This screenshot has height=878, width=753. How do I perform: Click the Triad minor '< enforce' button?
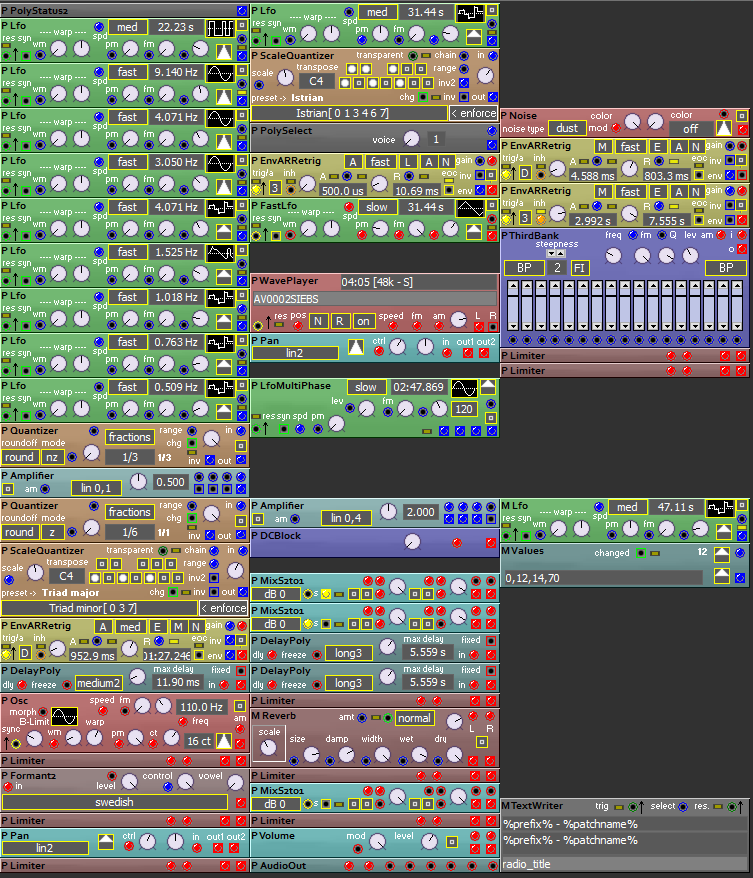point(223,608)
